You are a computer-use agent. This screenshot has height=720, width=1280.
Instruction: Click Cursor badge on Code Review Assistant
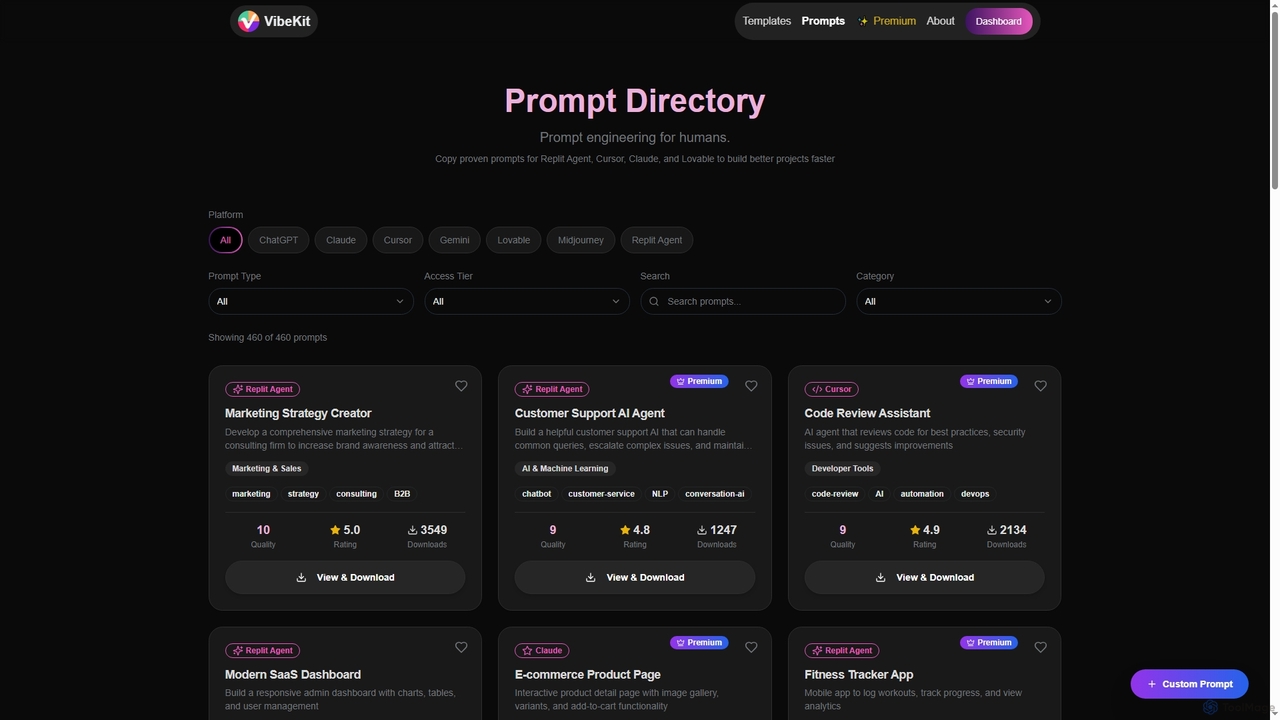[831, 389]
